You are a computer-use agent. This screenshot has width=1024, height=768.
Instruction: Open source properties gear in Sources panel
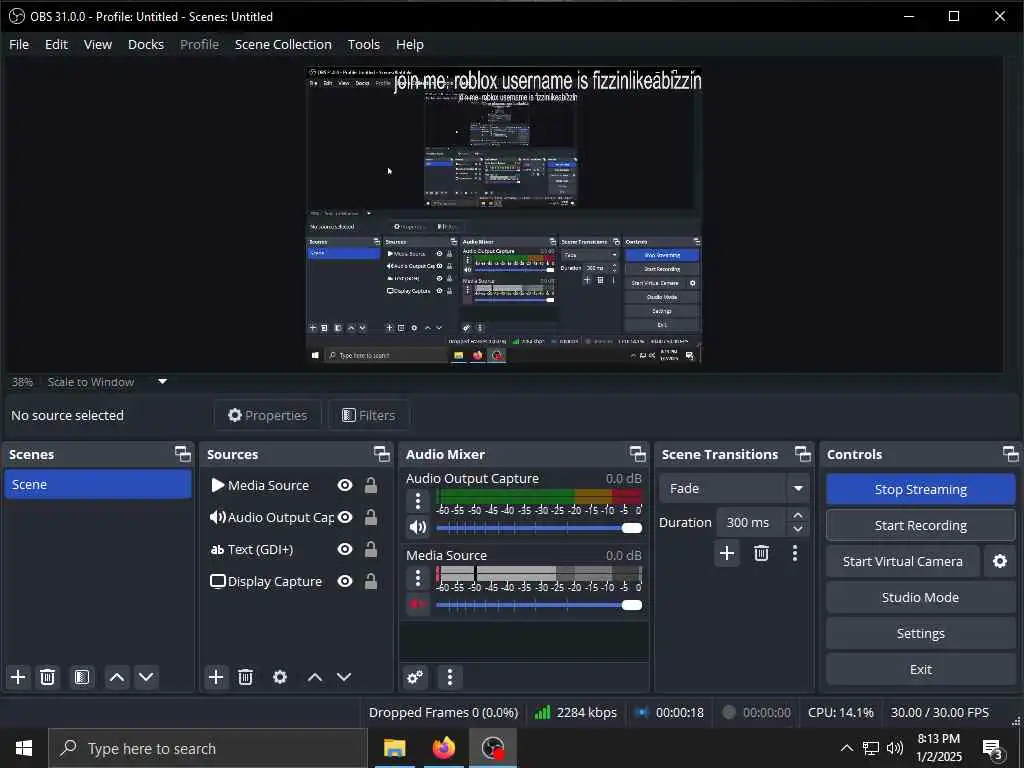(280, 677)
